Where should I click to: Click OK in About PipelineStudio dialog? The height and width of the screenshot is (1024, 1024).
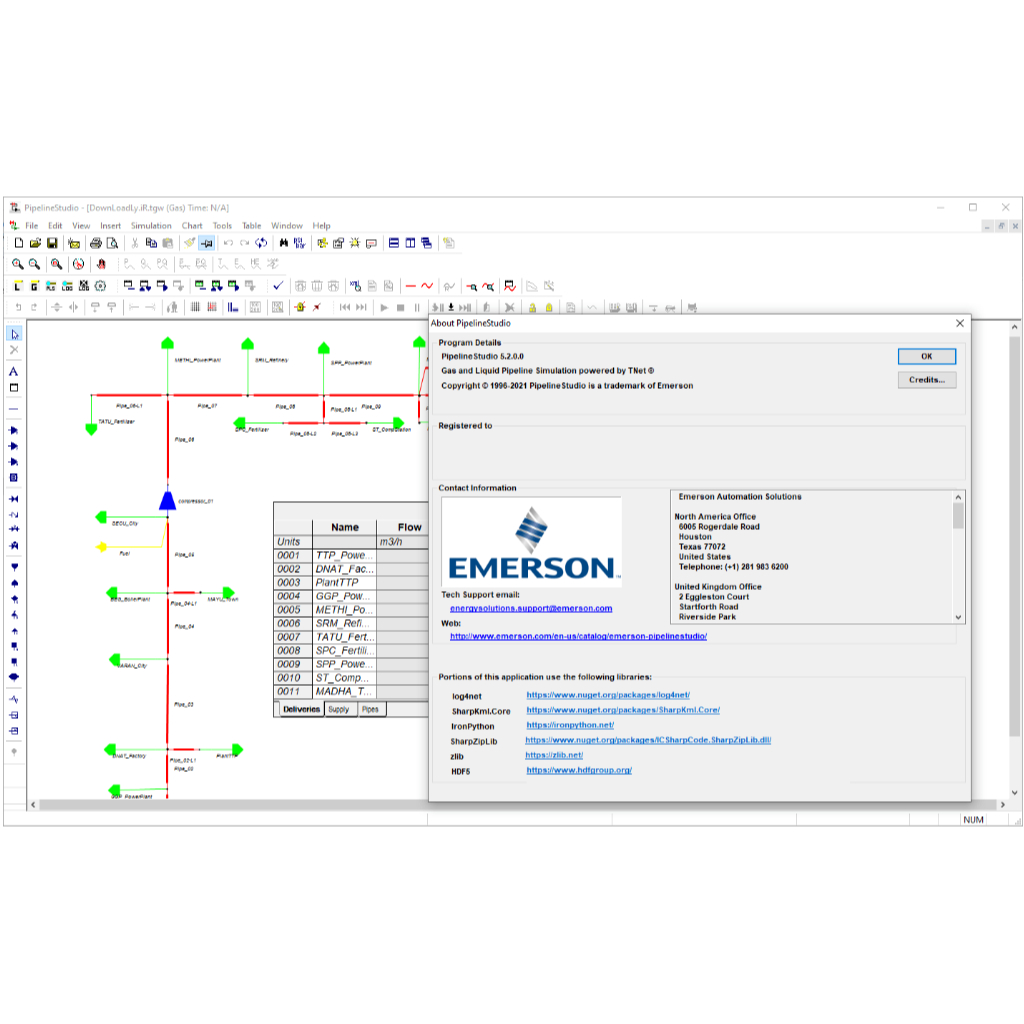[x=927, y=357]
